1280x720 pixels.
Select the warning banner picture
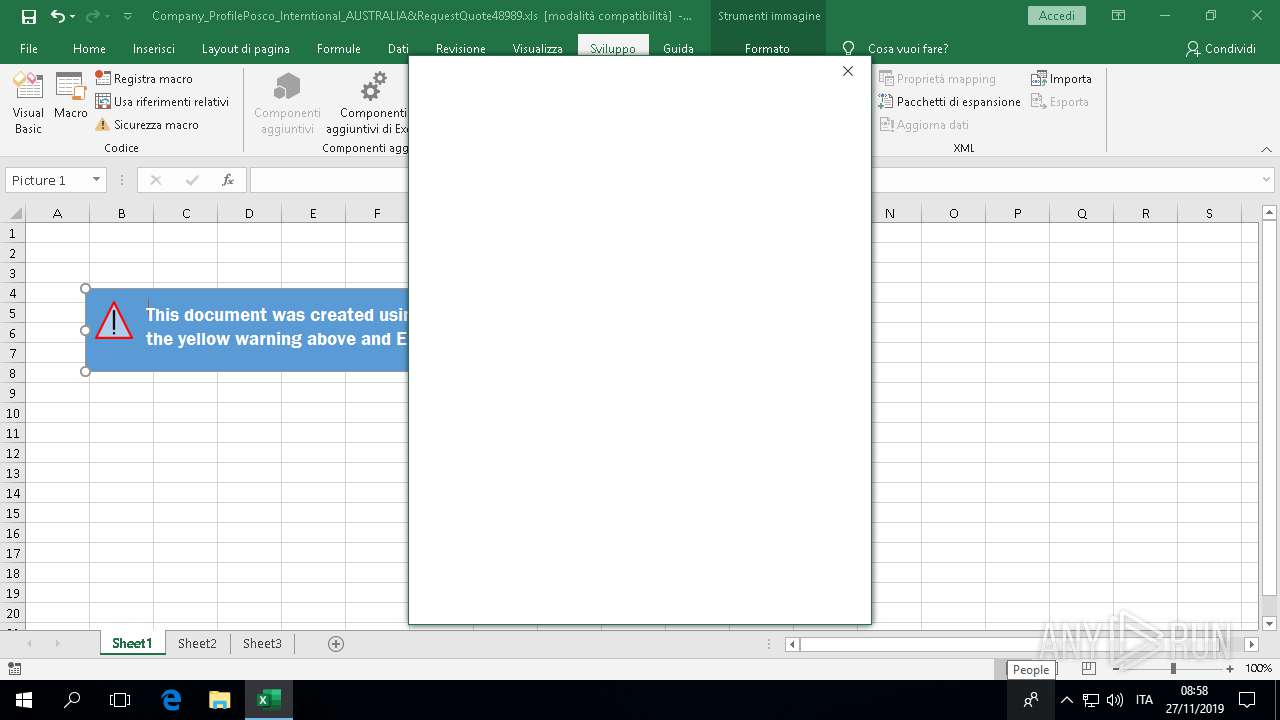246,330
